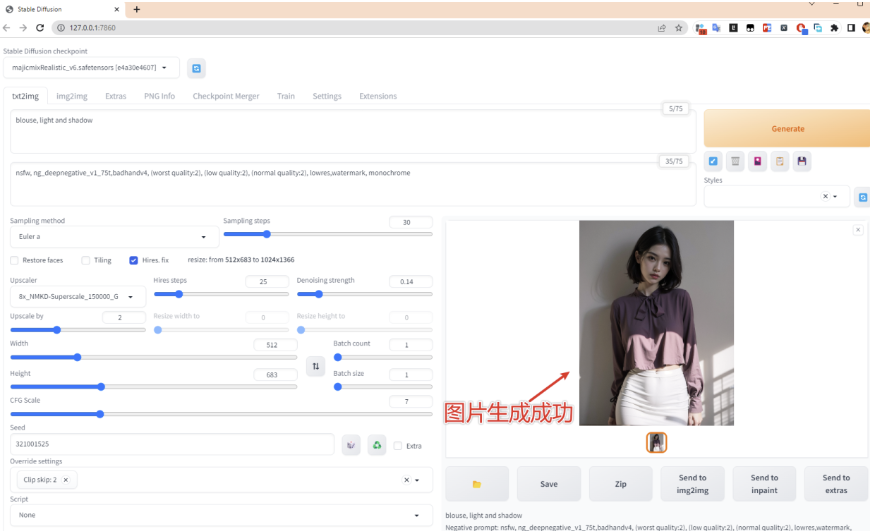Image resolution: width=870 pixels, height=531 pixels.
Task: Adjust the Upscale by slider
Action: tap(78, 330)
